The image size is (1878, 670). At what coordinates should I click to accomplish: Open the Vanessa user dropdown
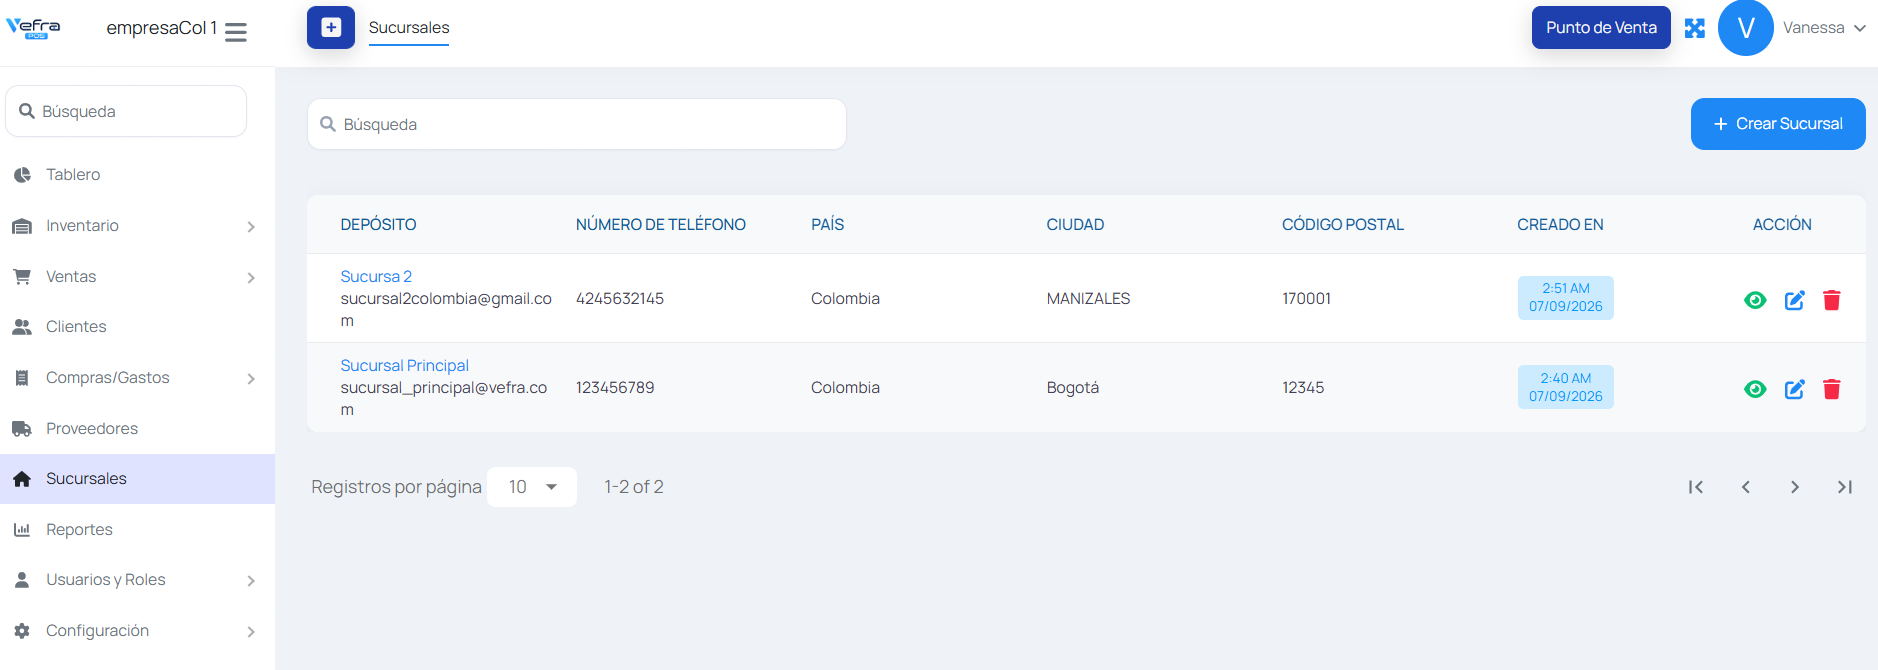coord(1824,28)
